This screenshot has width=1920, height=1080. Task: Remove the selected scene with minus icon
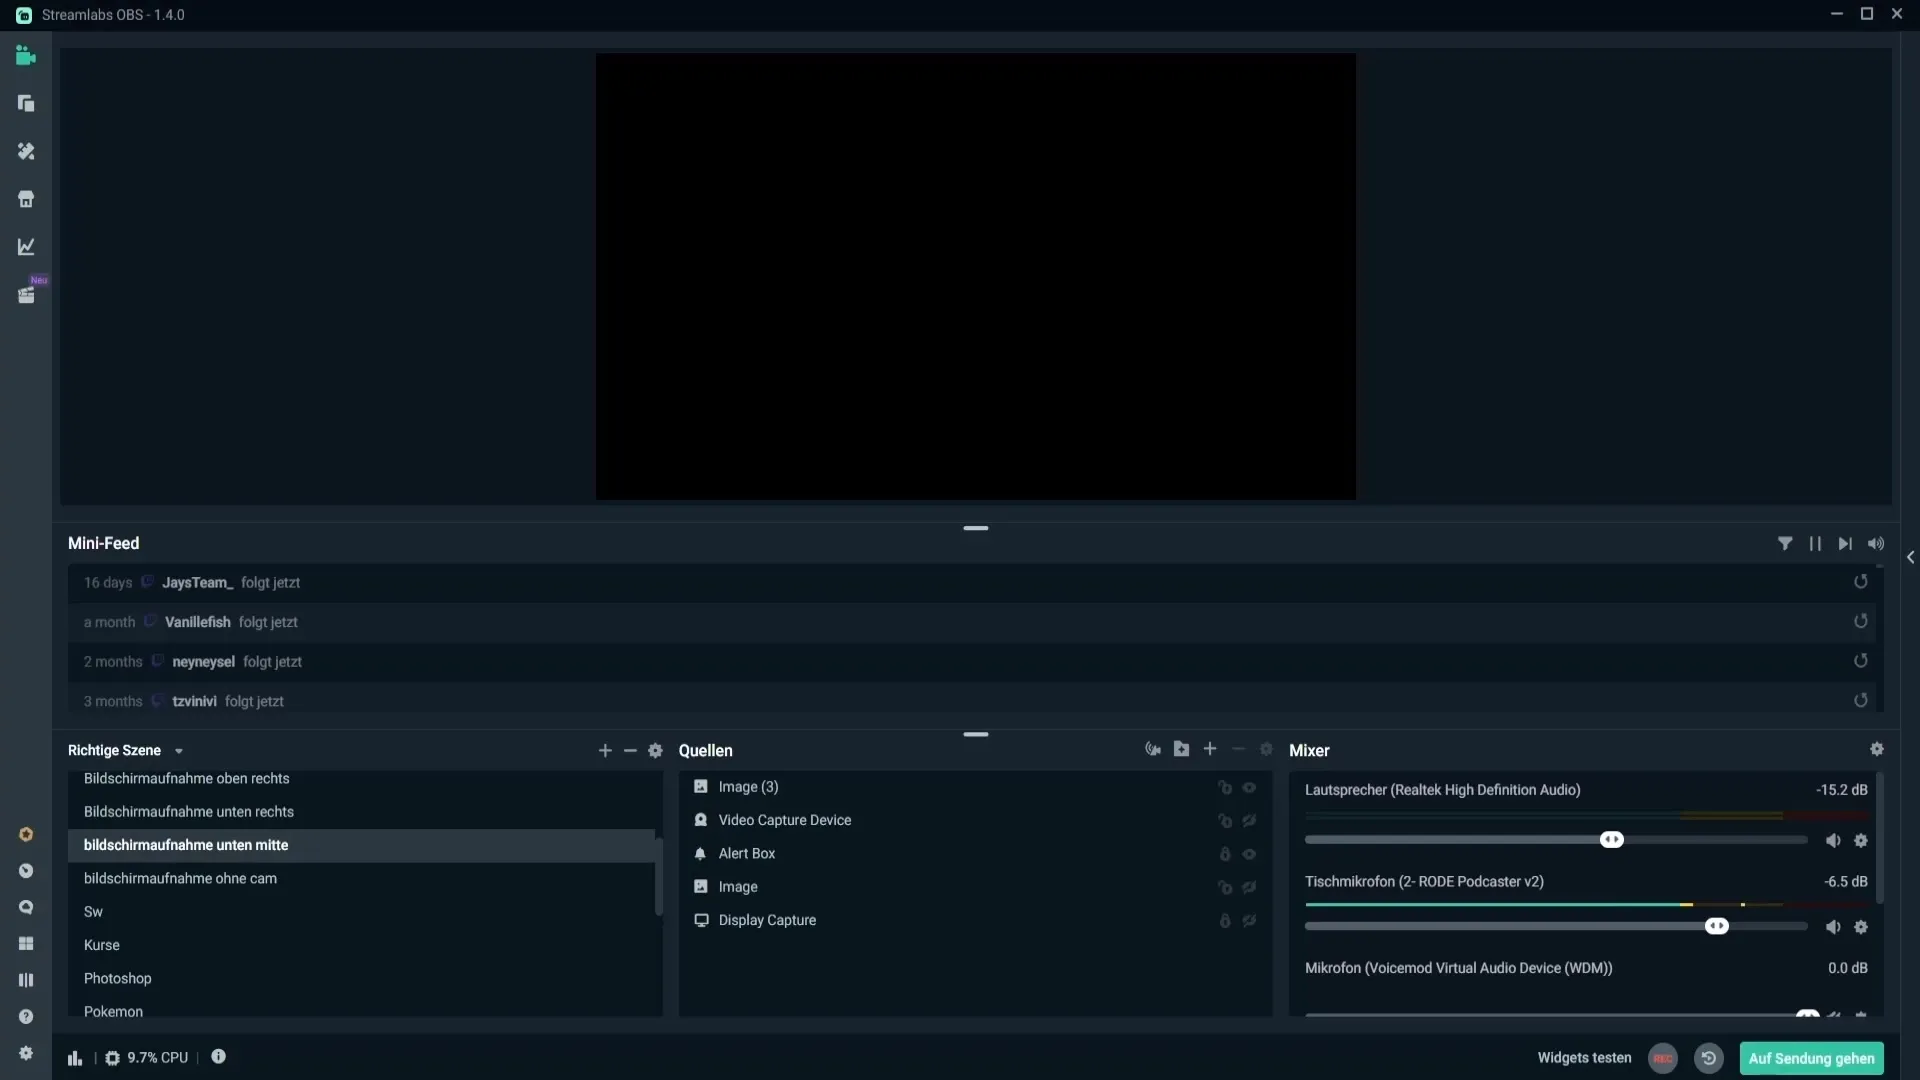tap(630, 750)
